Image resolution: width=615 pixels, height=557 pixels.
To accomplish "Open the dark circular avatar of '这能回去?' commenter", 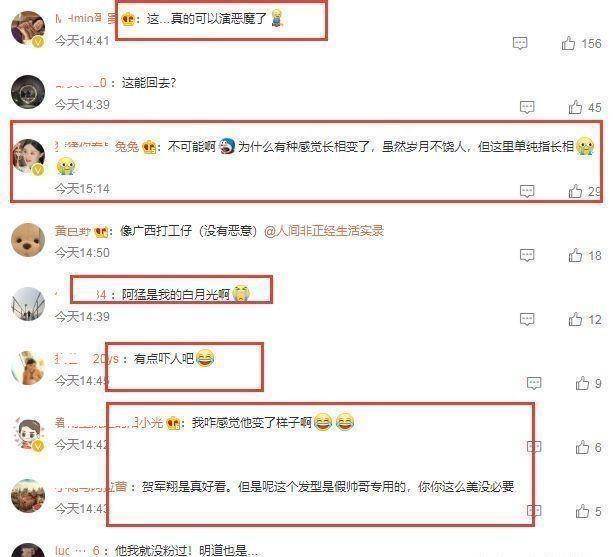I will [x=28, y=92].
